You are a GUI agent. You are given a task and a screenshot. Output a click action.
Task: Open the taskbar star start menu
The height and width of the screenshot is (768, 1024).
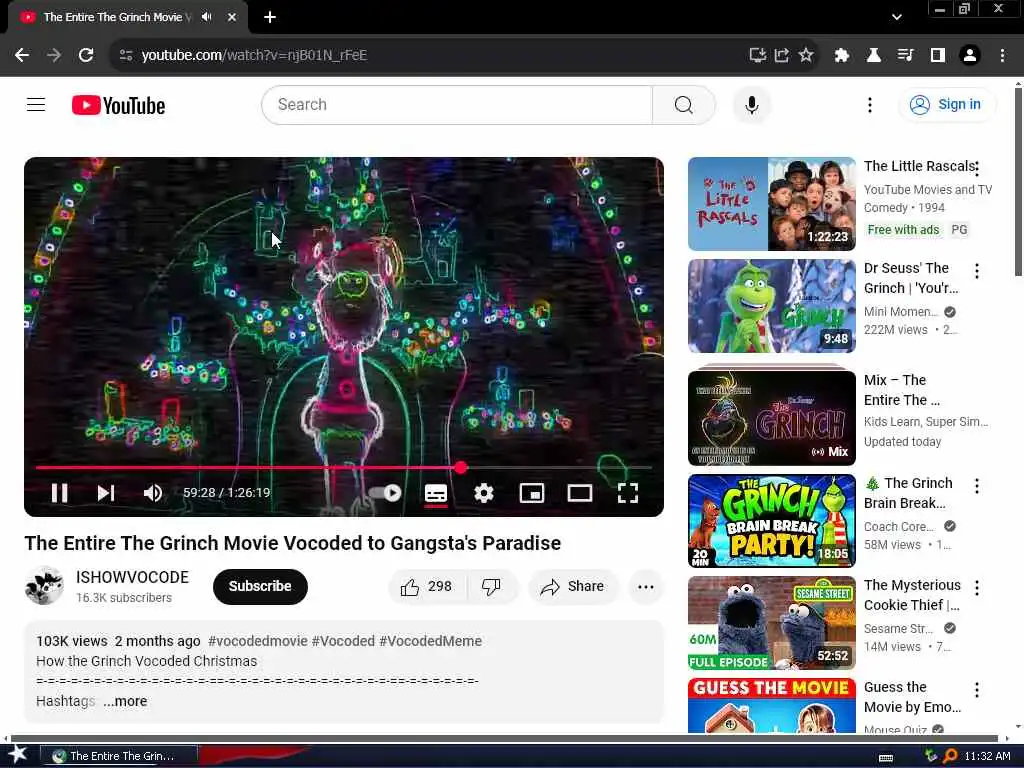click(17, 755)
